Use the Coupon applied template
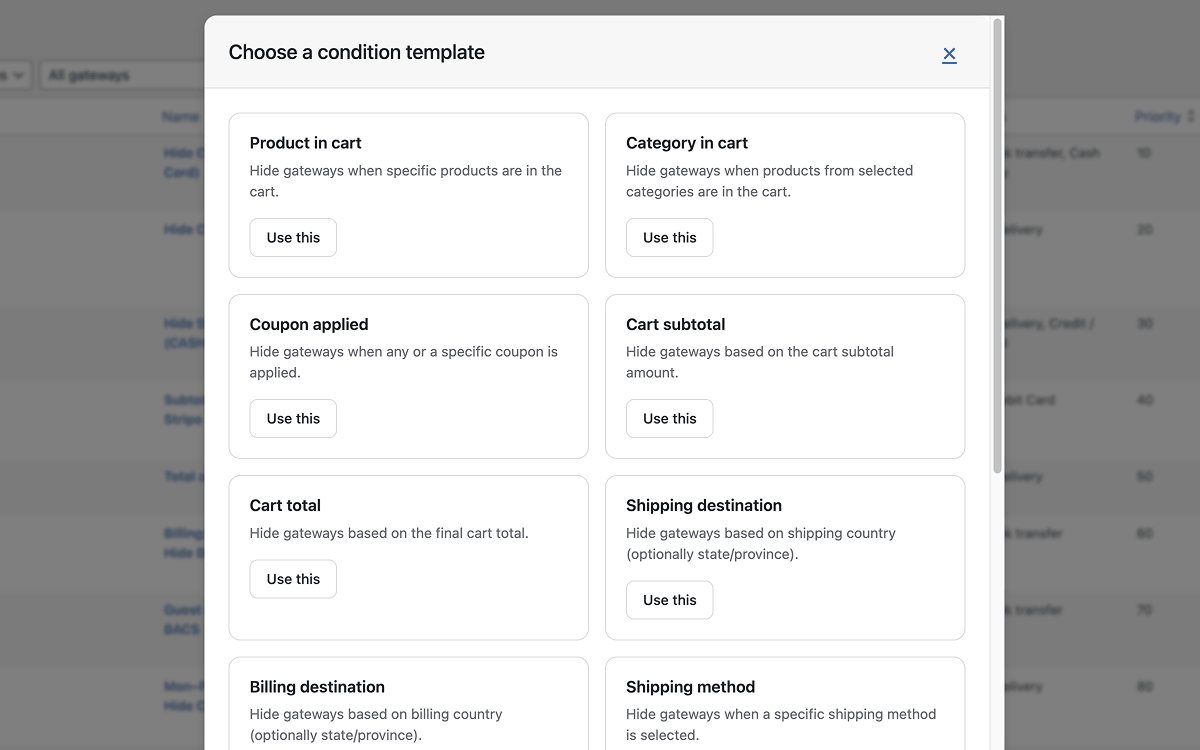The height and width of the screenshot is (750, 1200). [x=292, y=418]
